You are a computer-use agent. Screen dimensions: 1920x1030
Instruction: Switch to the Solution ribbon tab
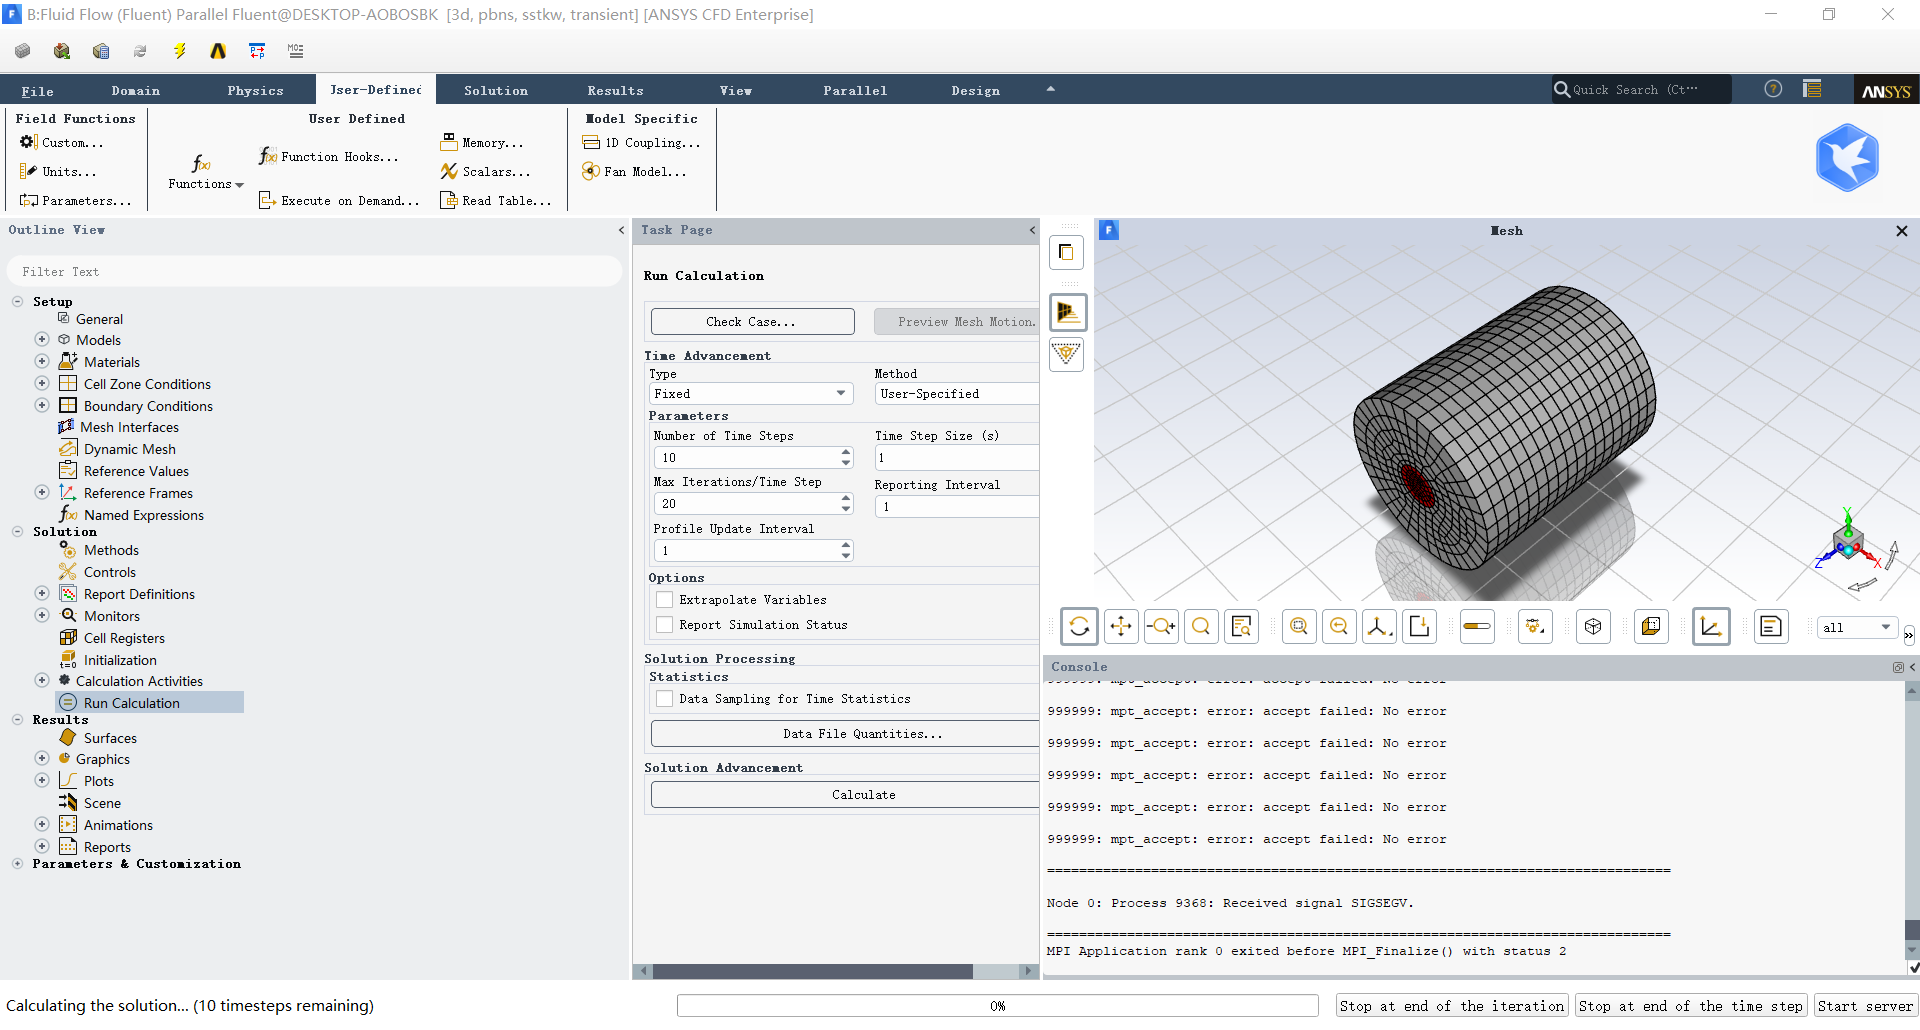point(495,91)
